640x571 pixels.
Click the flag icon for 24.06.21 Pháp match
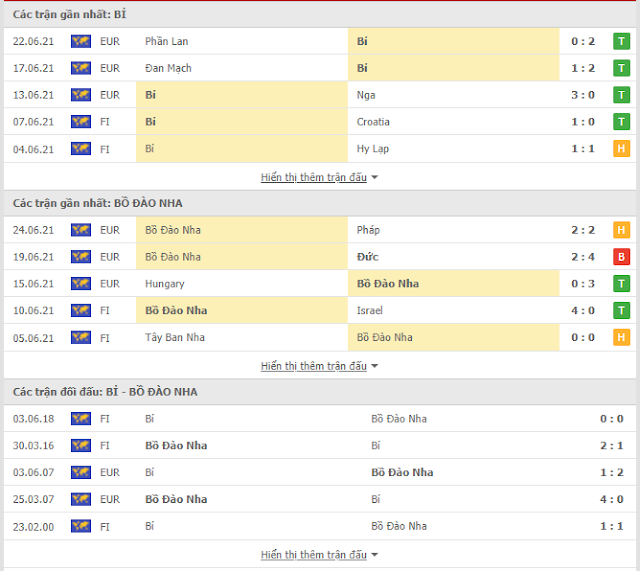pyautogui.click(x=80, y=230)
